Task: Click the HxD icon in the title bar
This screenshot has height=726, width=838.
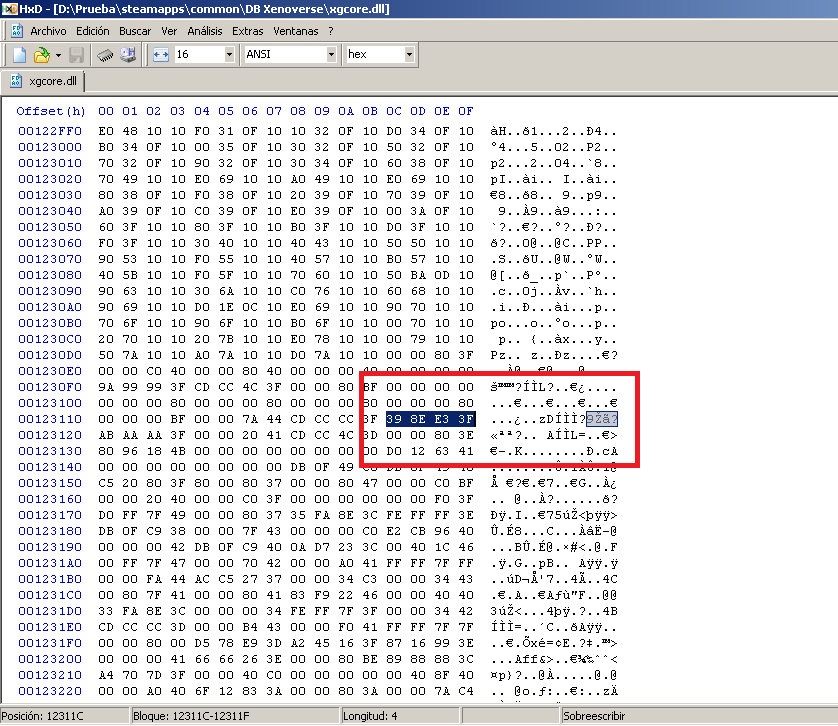Action: click(9, 9)
